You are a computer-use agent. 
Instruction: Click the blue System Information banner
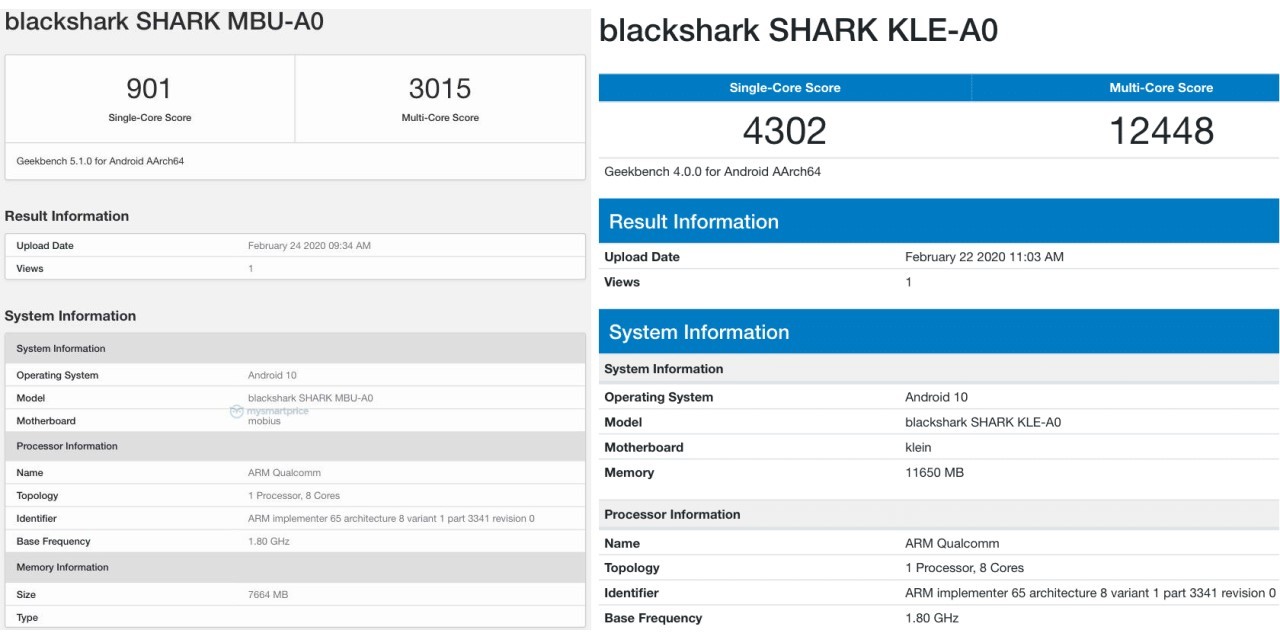click(x=939, y=332)
